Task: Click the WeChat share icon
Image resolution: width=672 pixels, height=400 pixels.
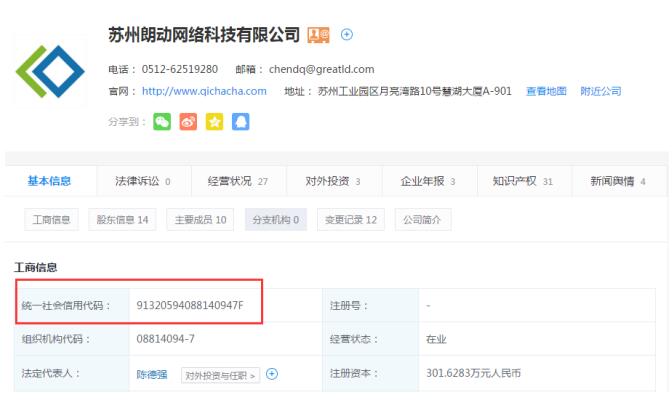Action: pyautogui.click(x=162, y=122)
